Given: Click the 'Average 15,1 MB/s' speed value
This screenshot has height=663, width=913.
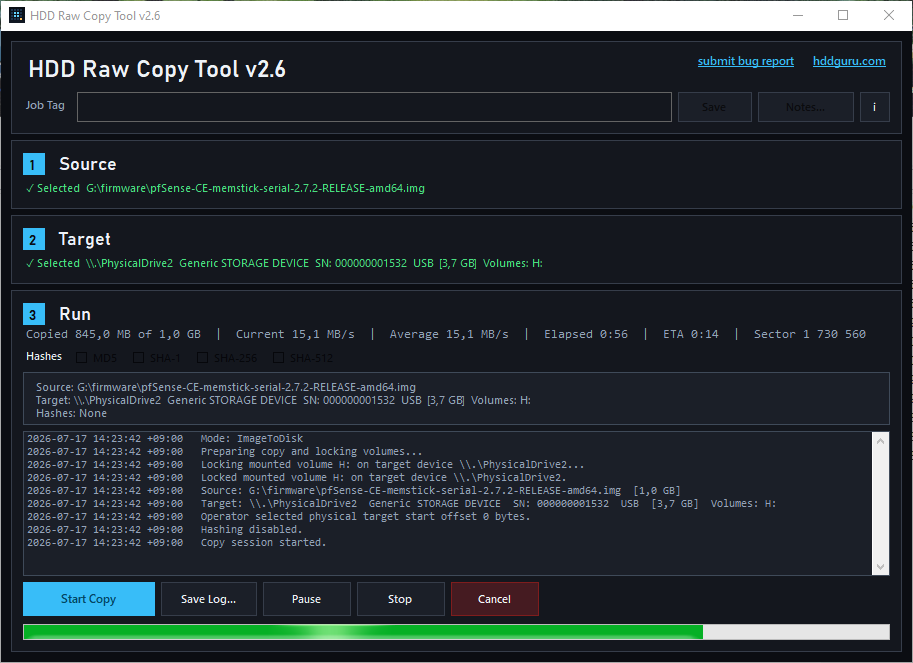Looking at the screenshot, I should [x=449, y=334].
